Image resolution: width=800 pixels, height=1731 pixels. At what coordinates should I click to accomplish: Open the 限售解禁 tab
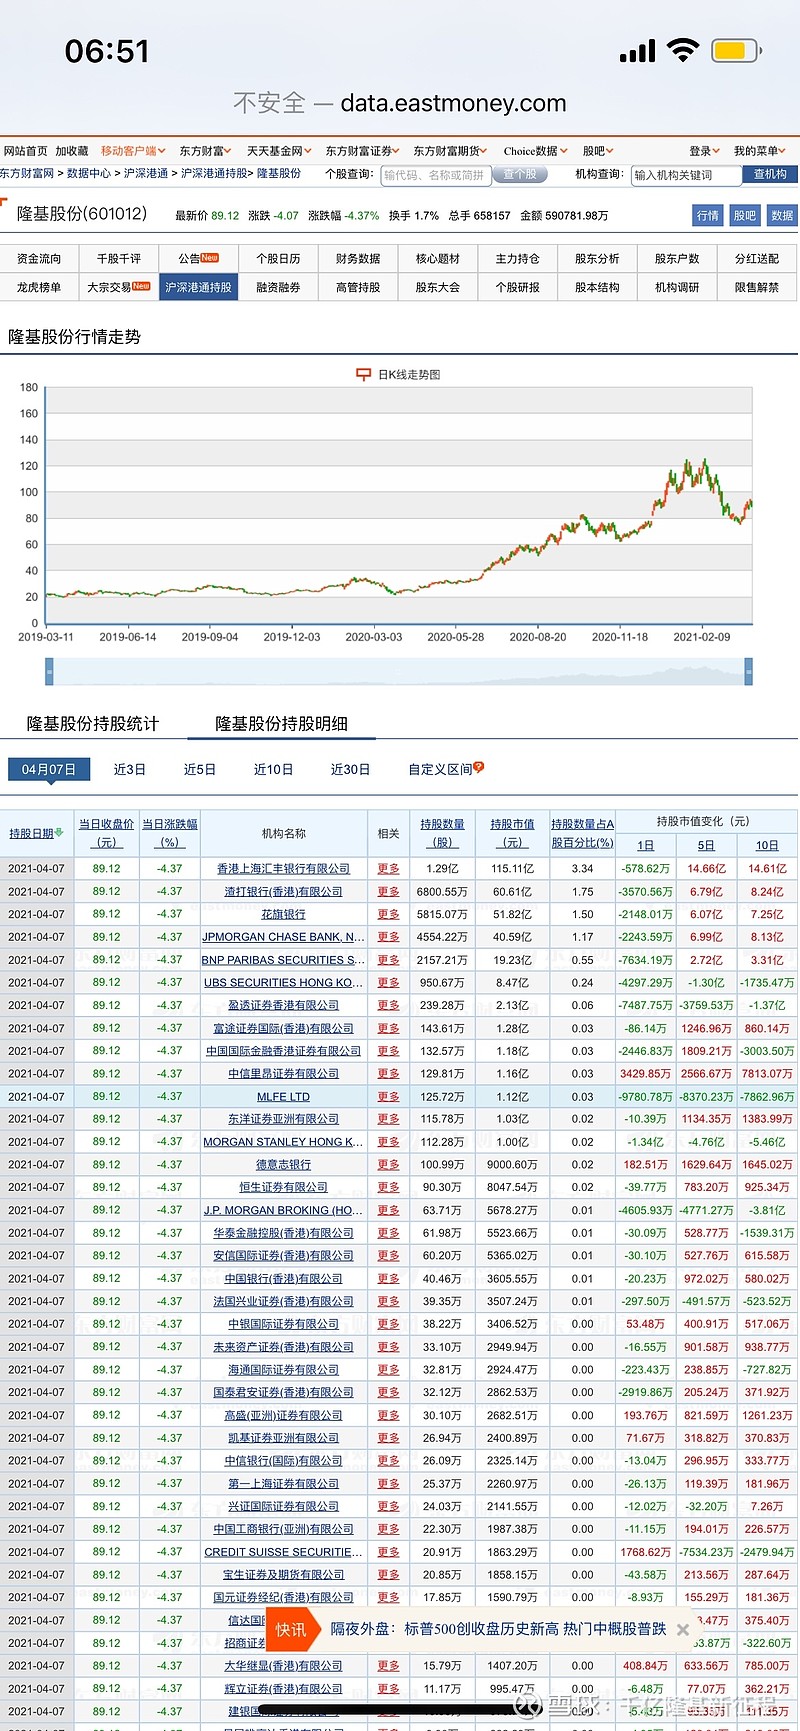click(757, 287)
